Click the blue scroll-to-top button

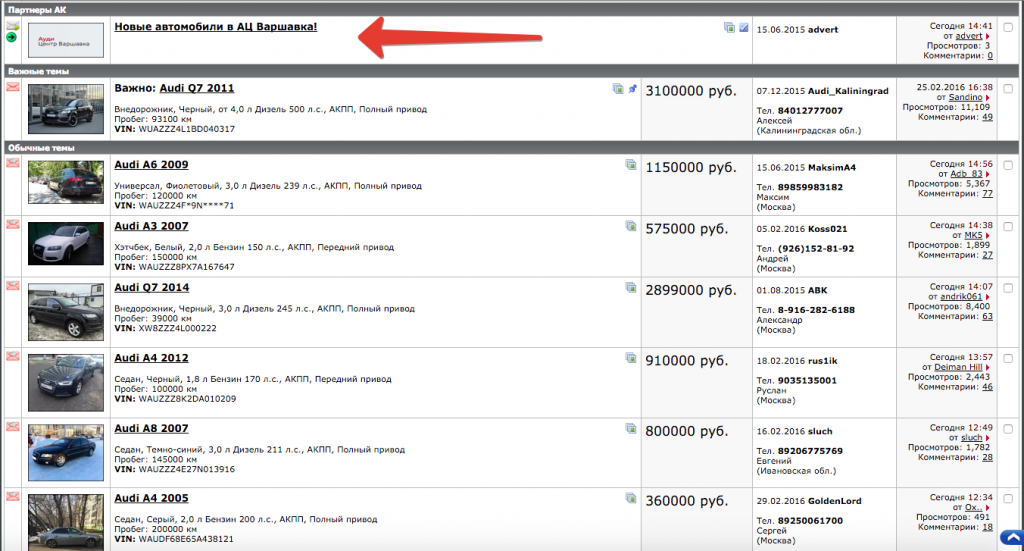[1012, 538]
